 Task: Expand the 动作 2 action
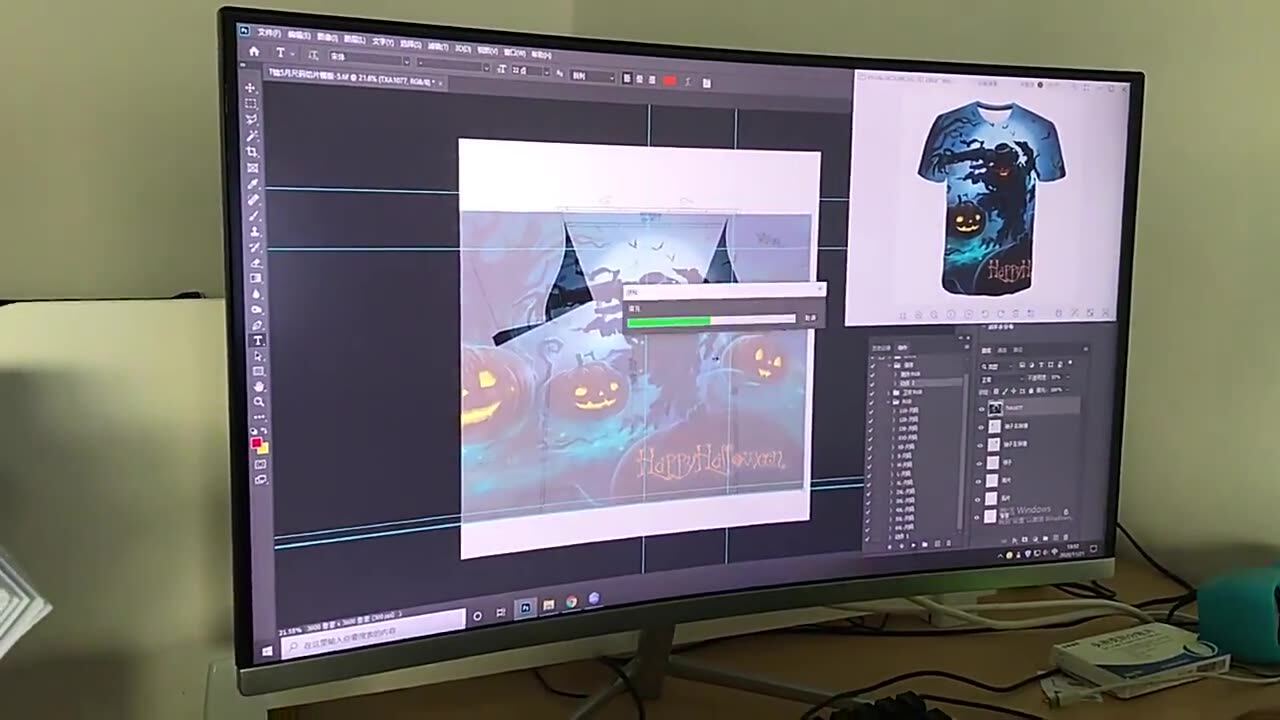tap(897, 383)
